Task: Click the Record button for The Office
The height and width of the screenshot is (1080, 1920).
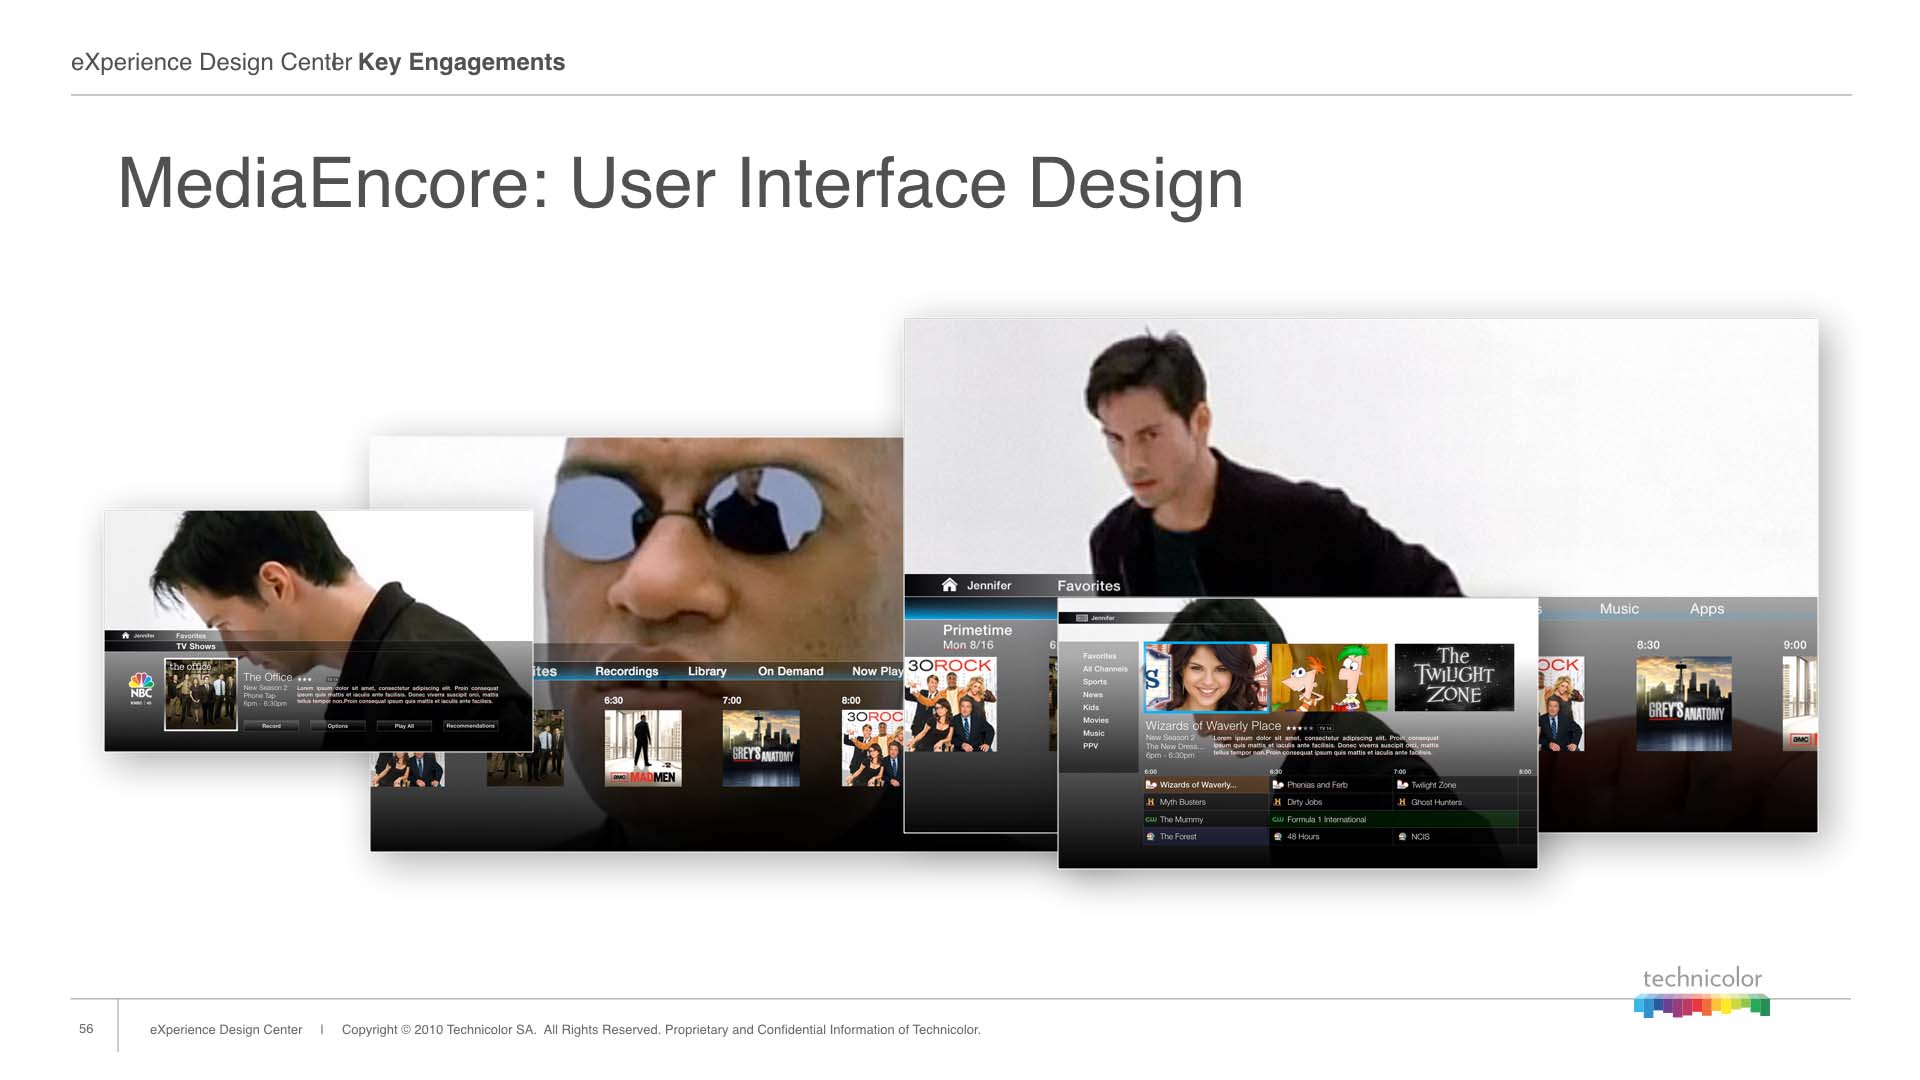Action: (x=271, y=726)
